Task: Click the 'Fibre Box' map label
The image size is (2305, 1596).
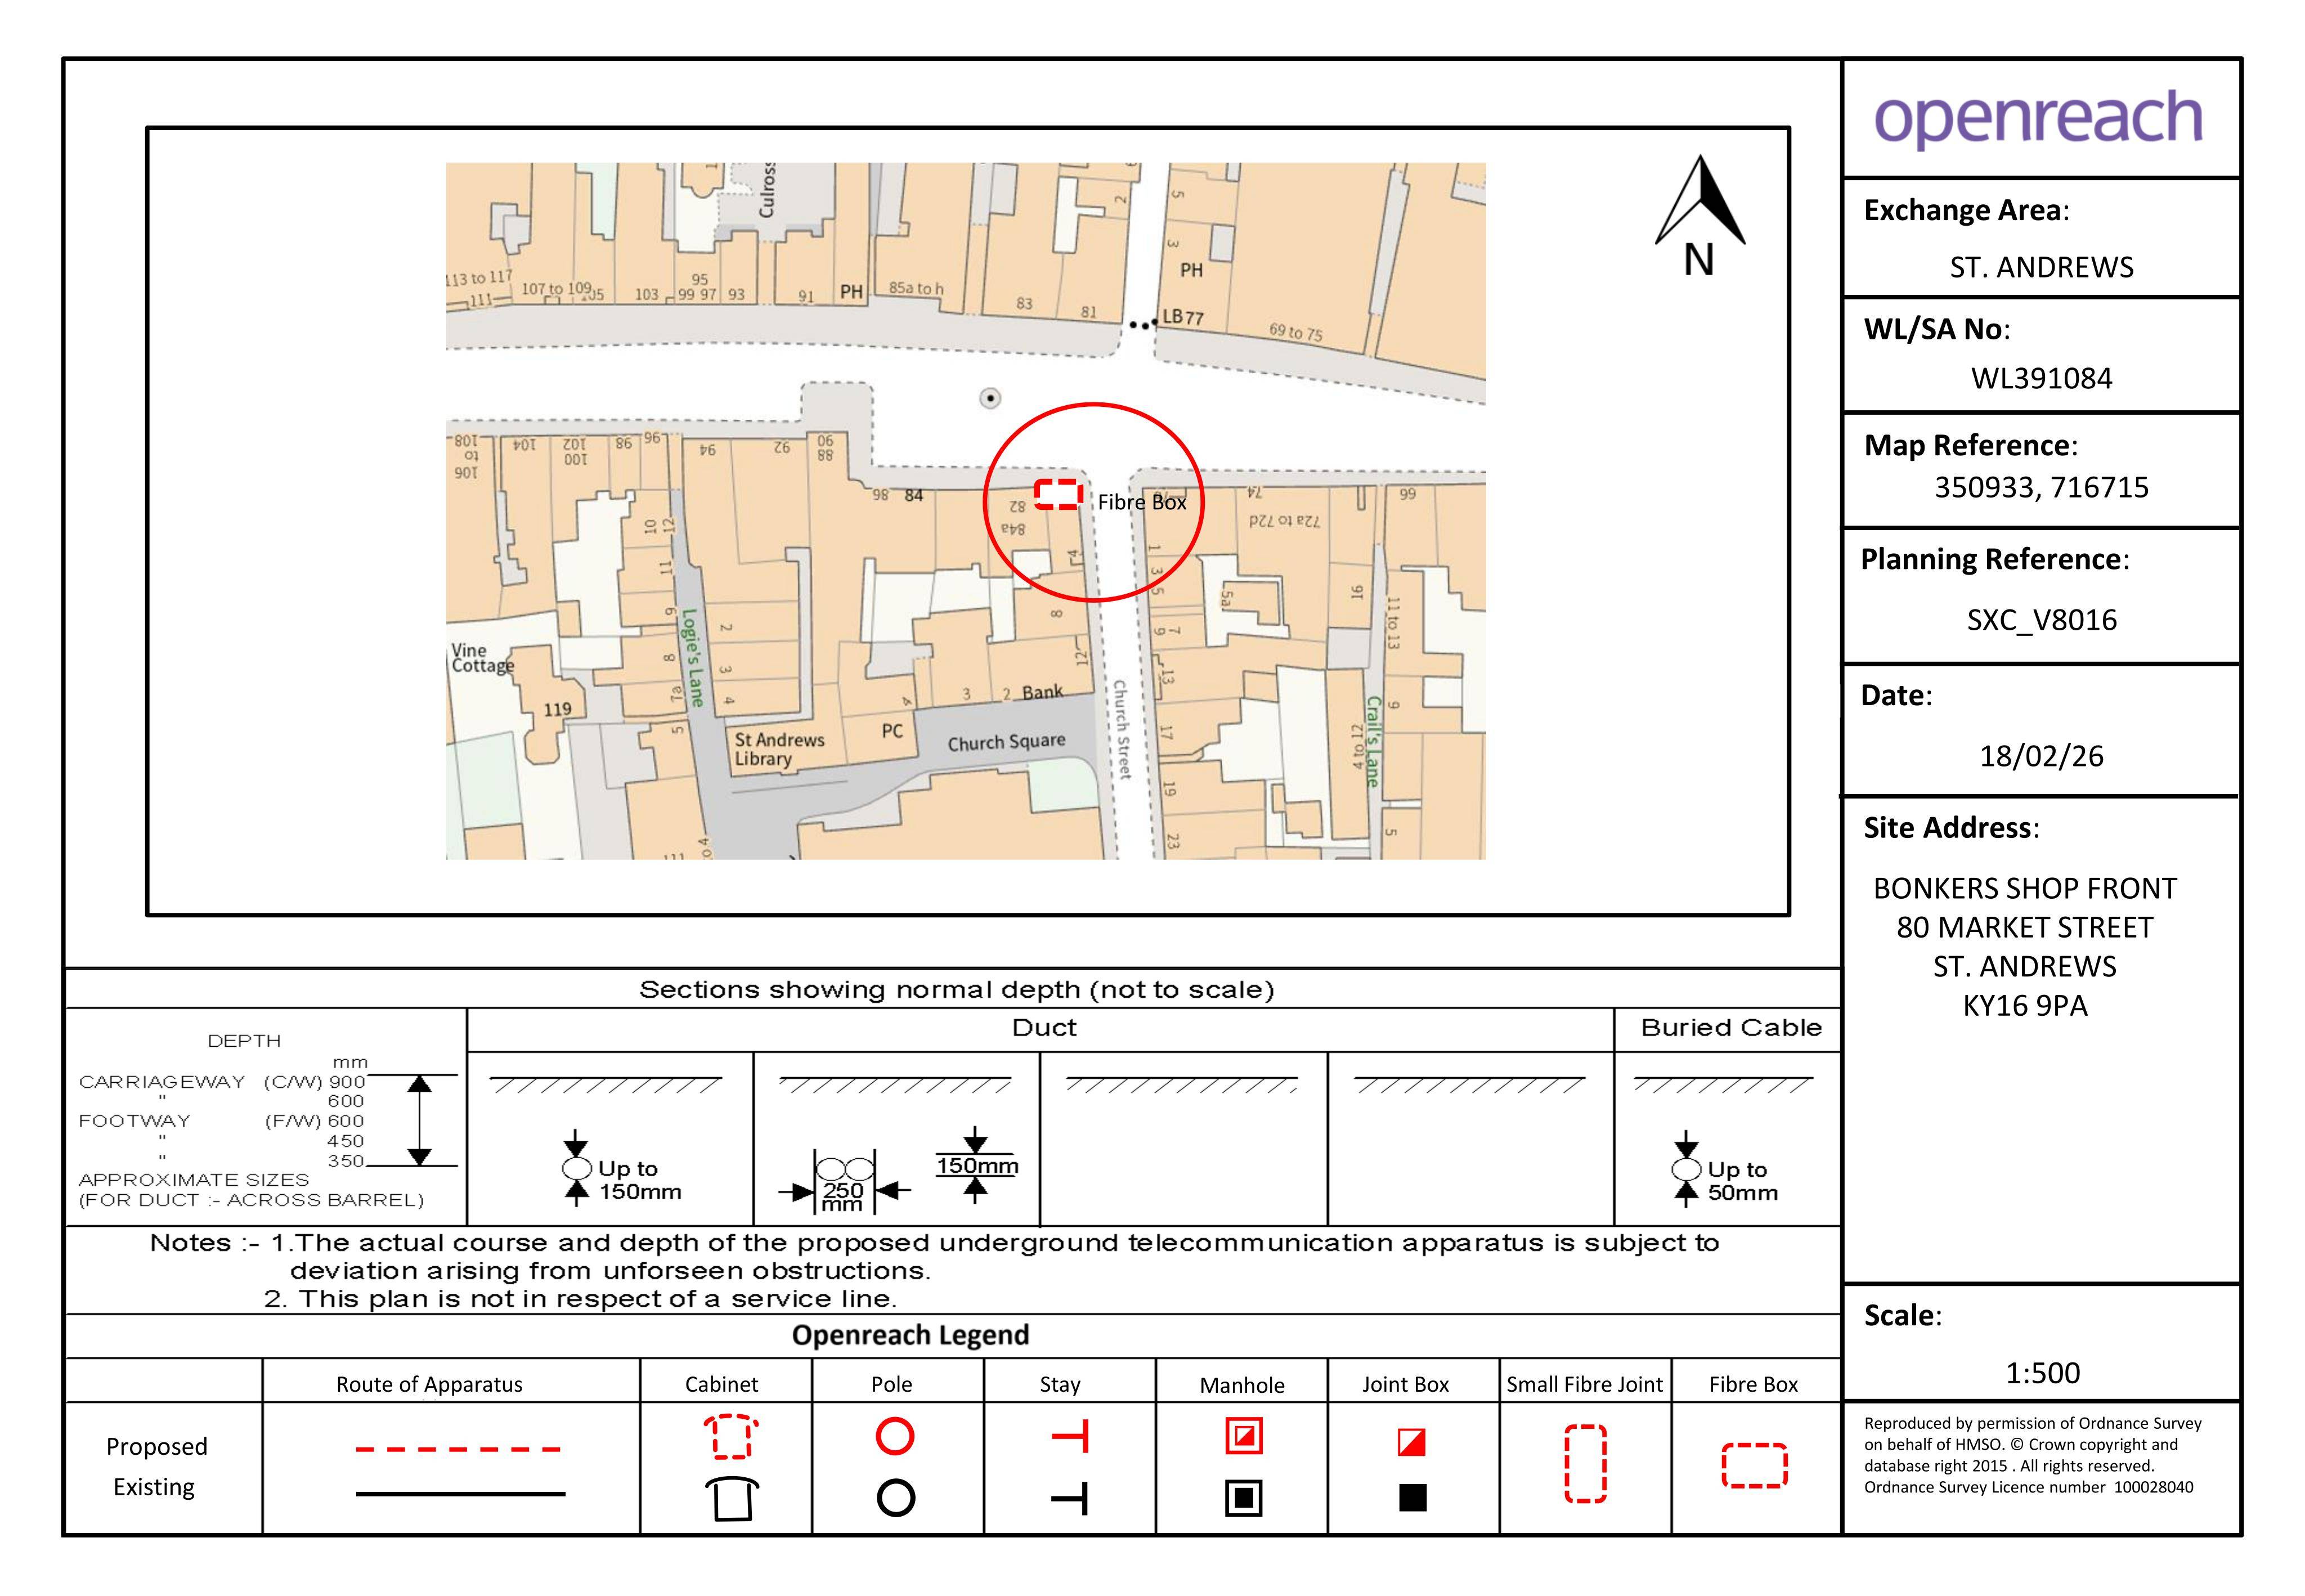Action: click(1142, 502)
